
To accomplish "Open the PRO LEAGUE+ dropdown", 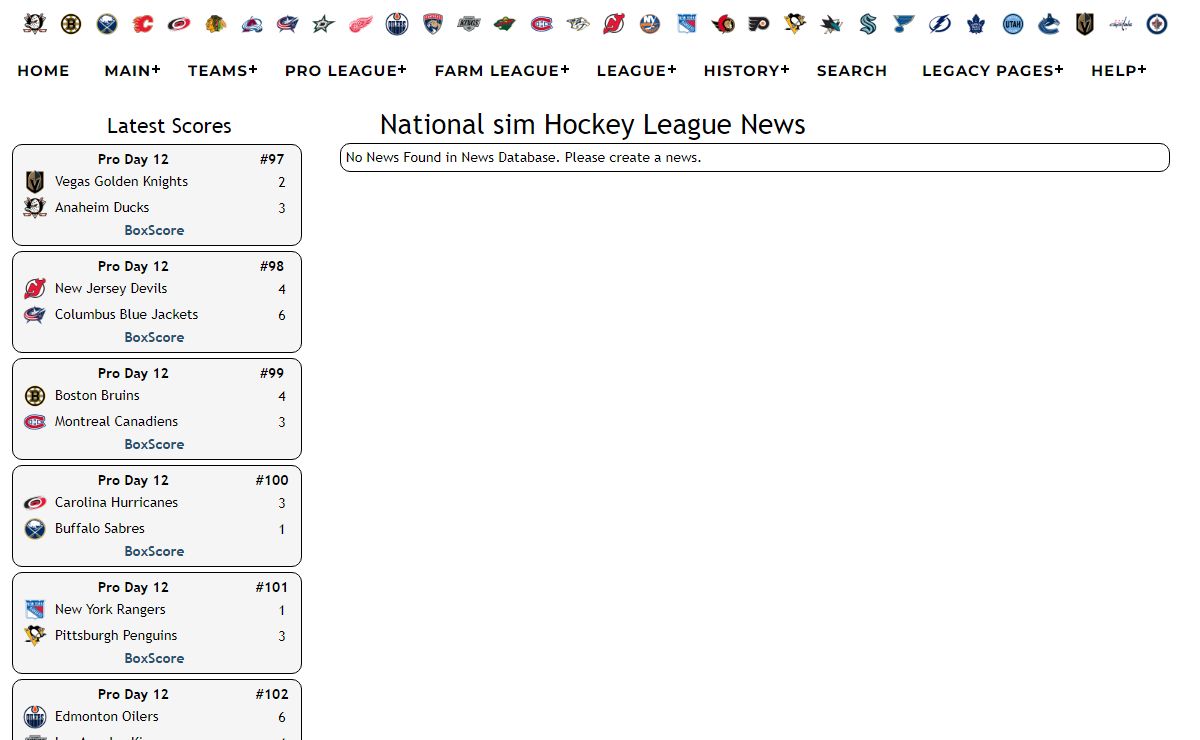I will (x=346, y=70).
